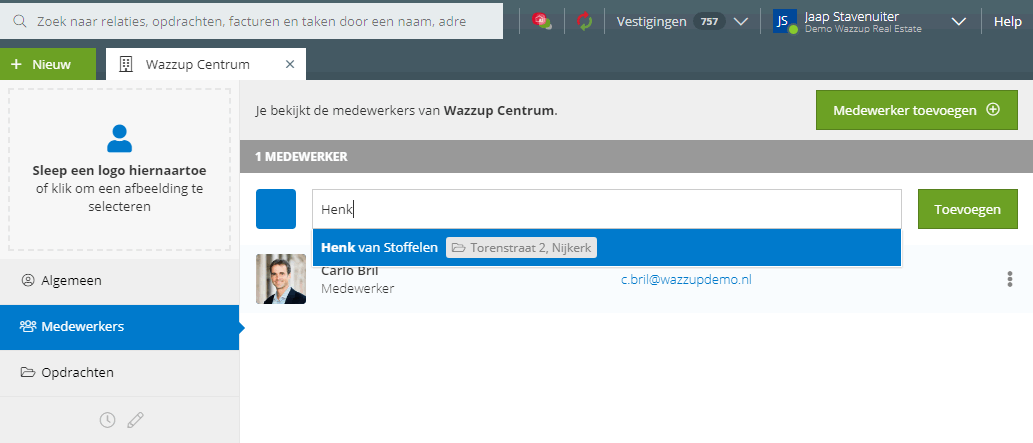Screen dimensions: 1033x443
Task: Click the pencil edit icon
Action: [135, 420]
